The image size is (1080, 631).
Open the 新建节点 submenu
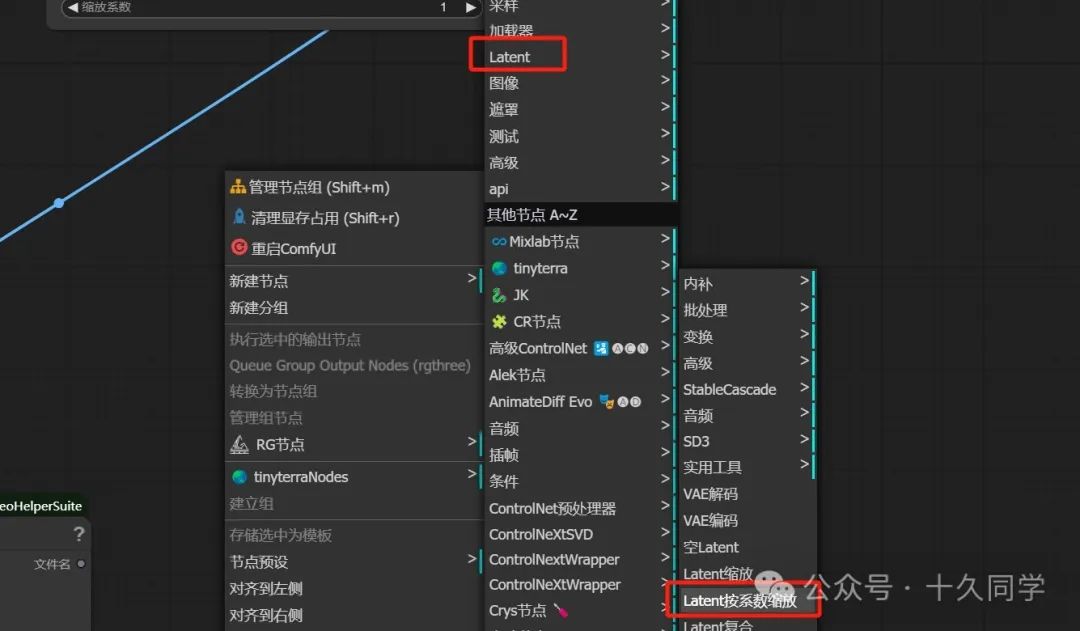[353, 280]
